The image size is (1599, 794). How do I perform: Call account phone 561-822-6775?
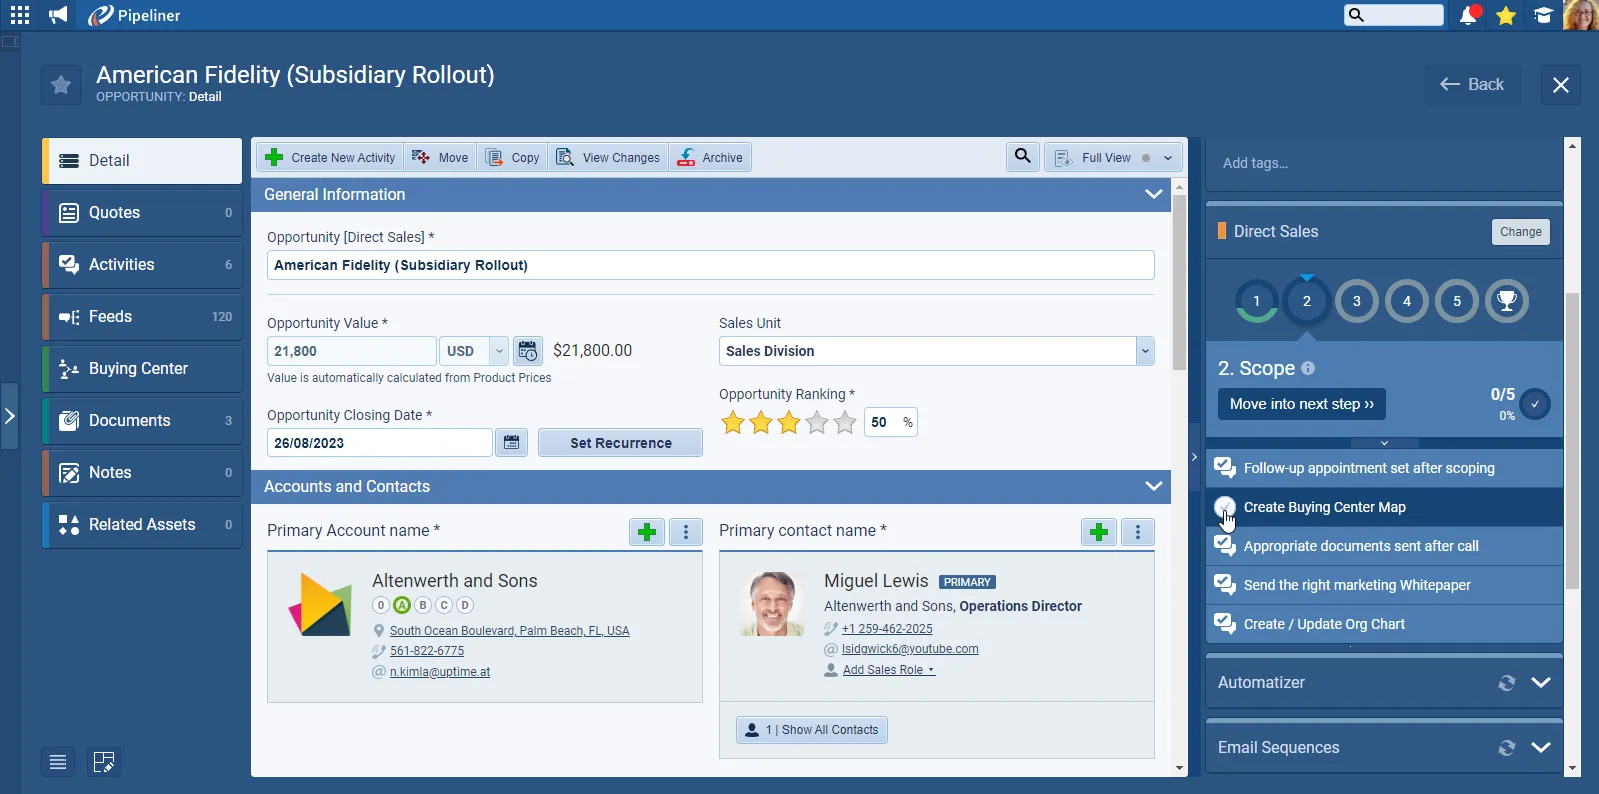427,651
